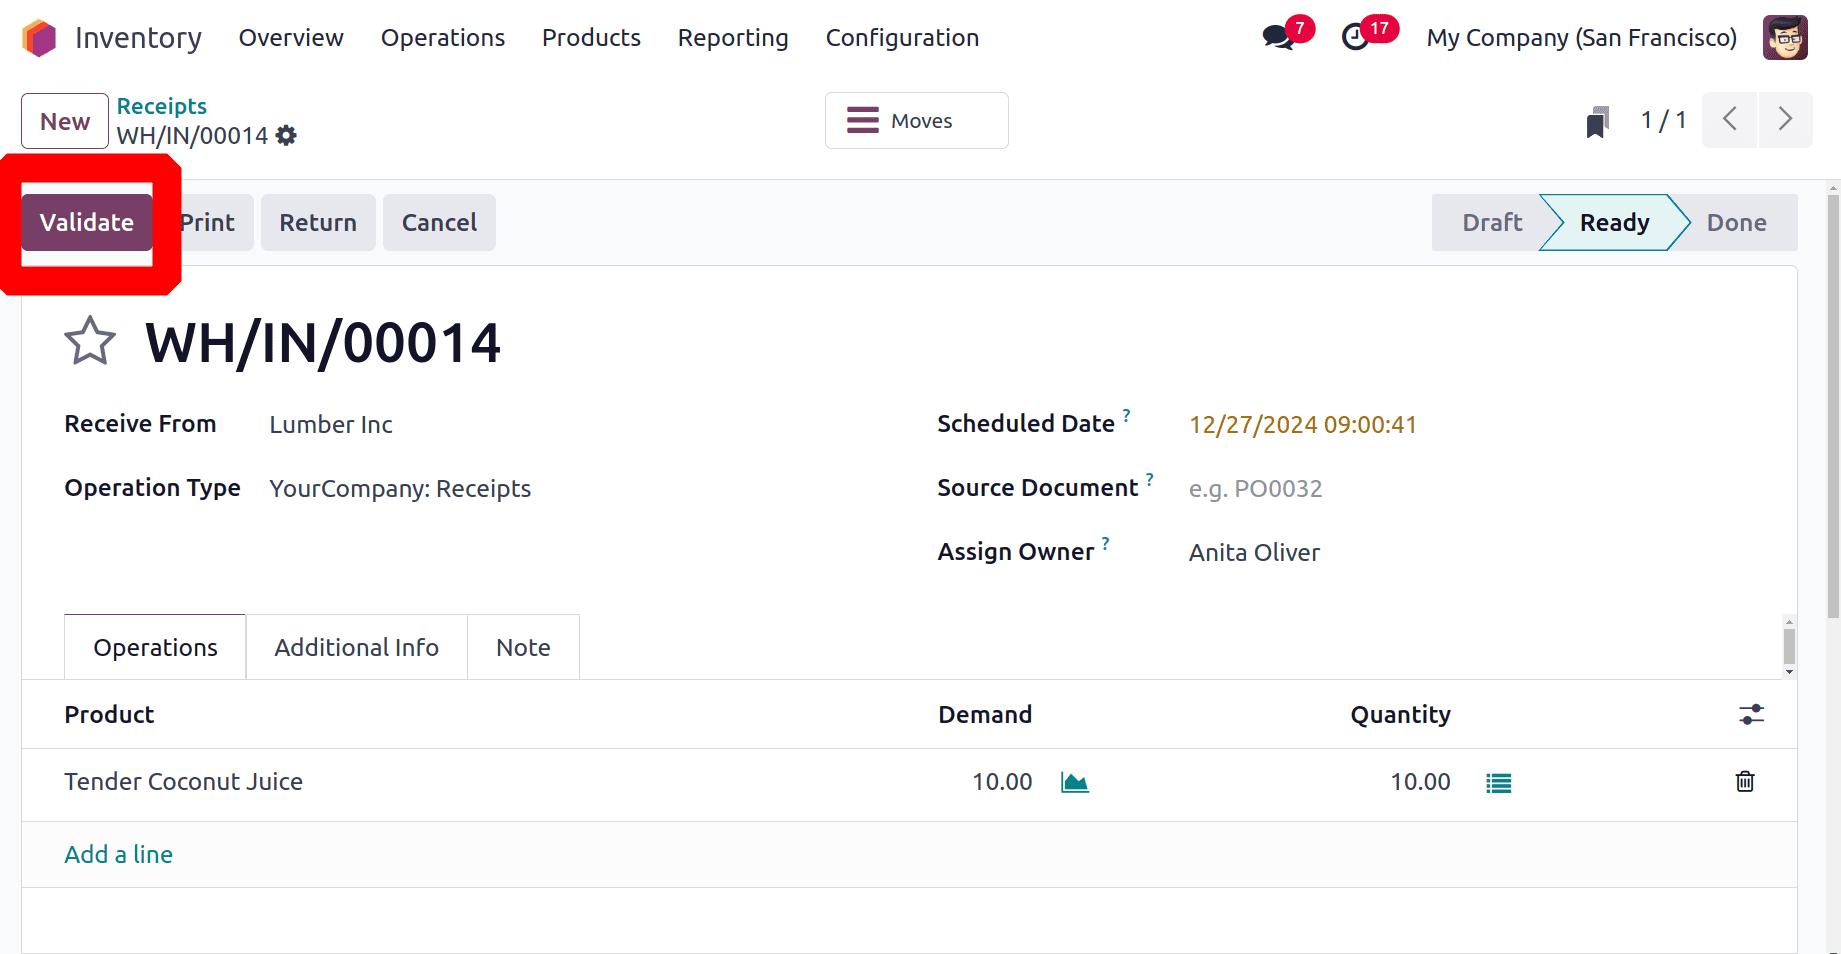Click the inner form scrollbar
The height and width of the screenshot is (954, 1841).
(x=1789, y=645)
